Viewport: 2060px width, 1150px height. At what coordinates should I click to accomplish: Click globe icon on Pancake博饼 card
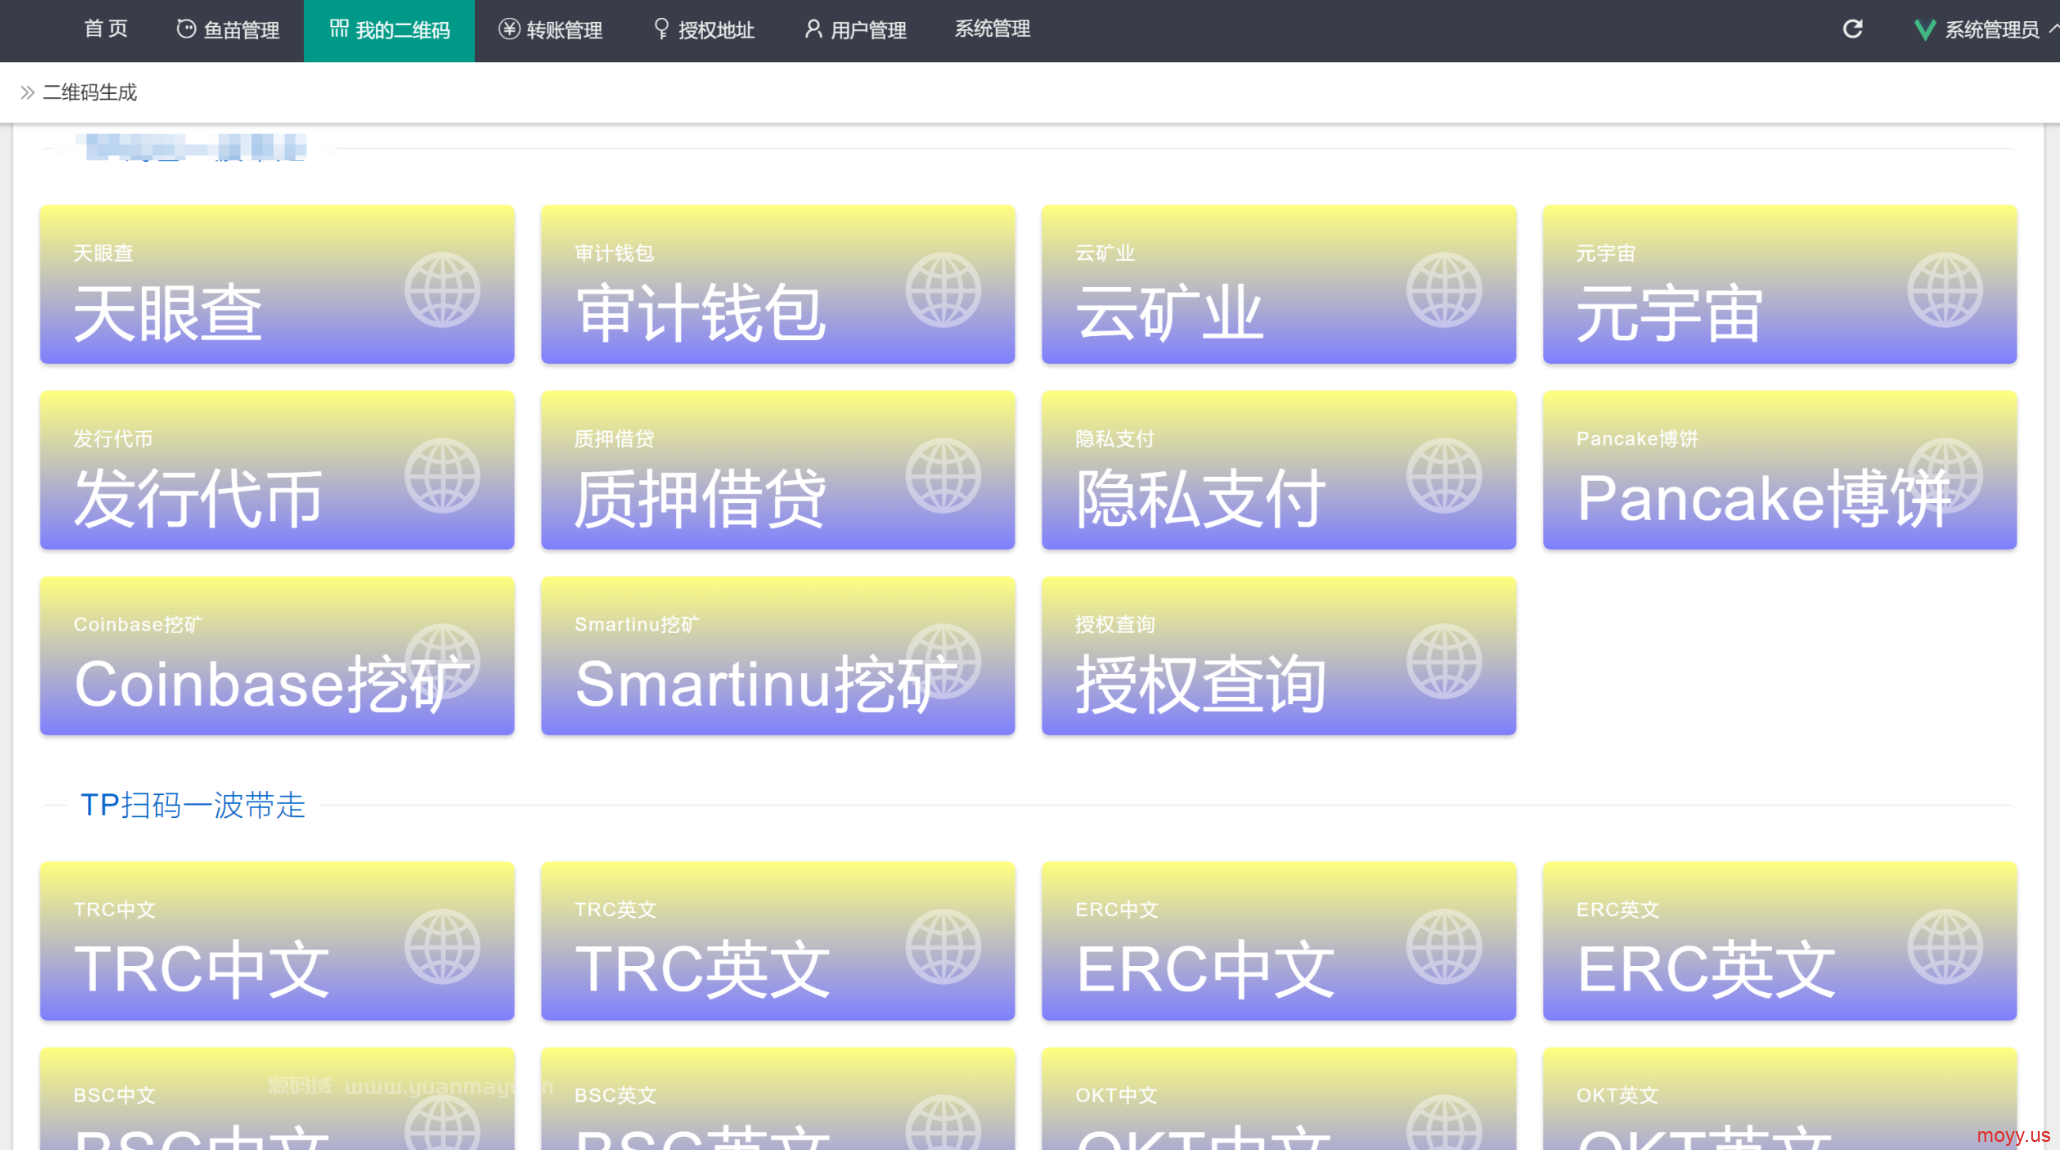[x=1945, y=476]
